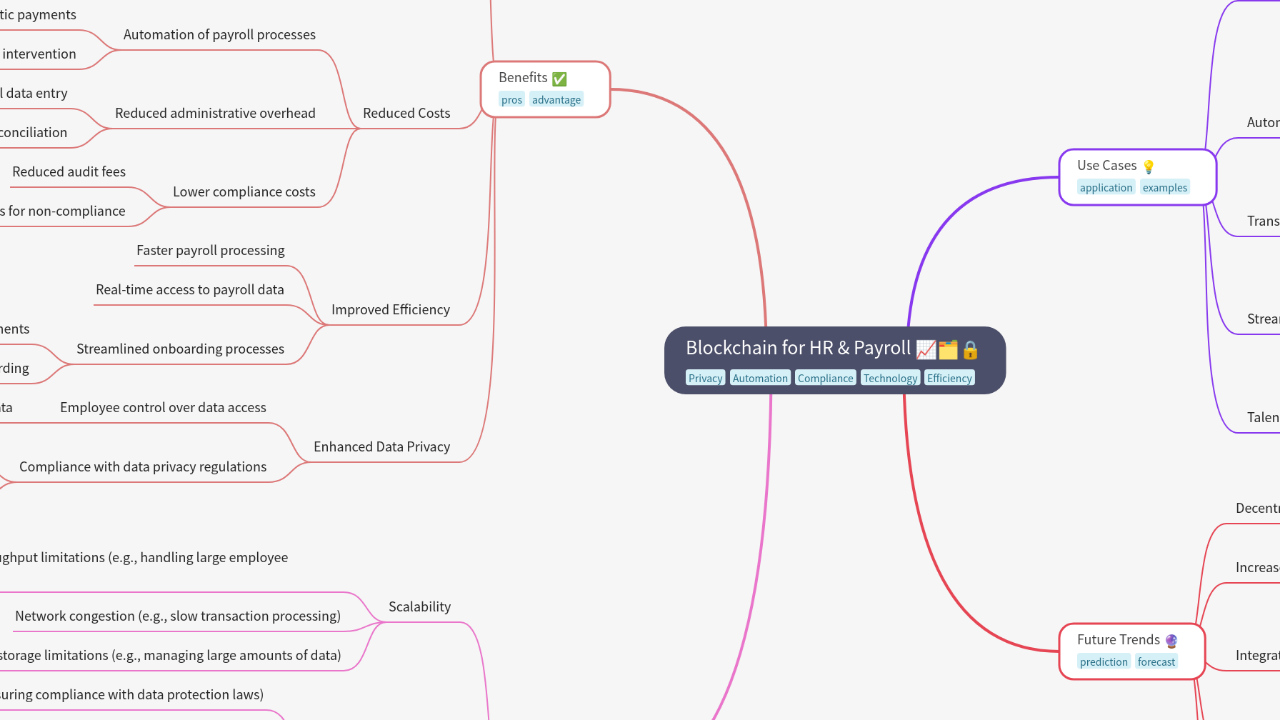
Task: Click the advantage tag under Benefits
Action: 556,100
